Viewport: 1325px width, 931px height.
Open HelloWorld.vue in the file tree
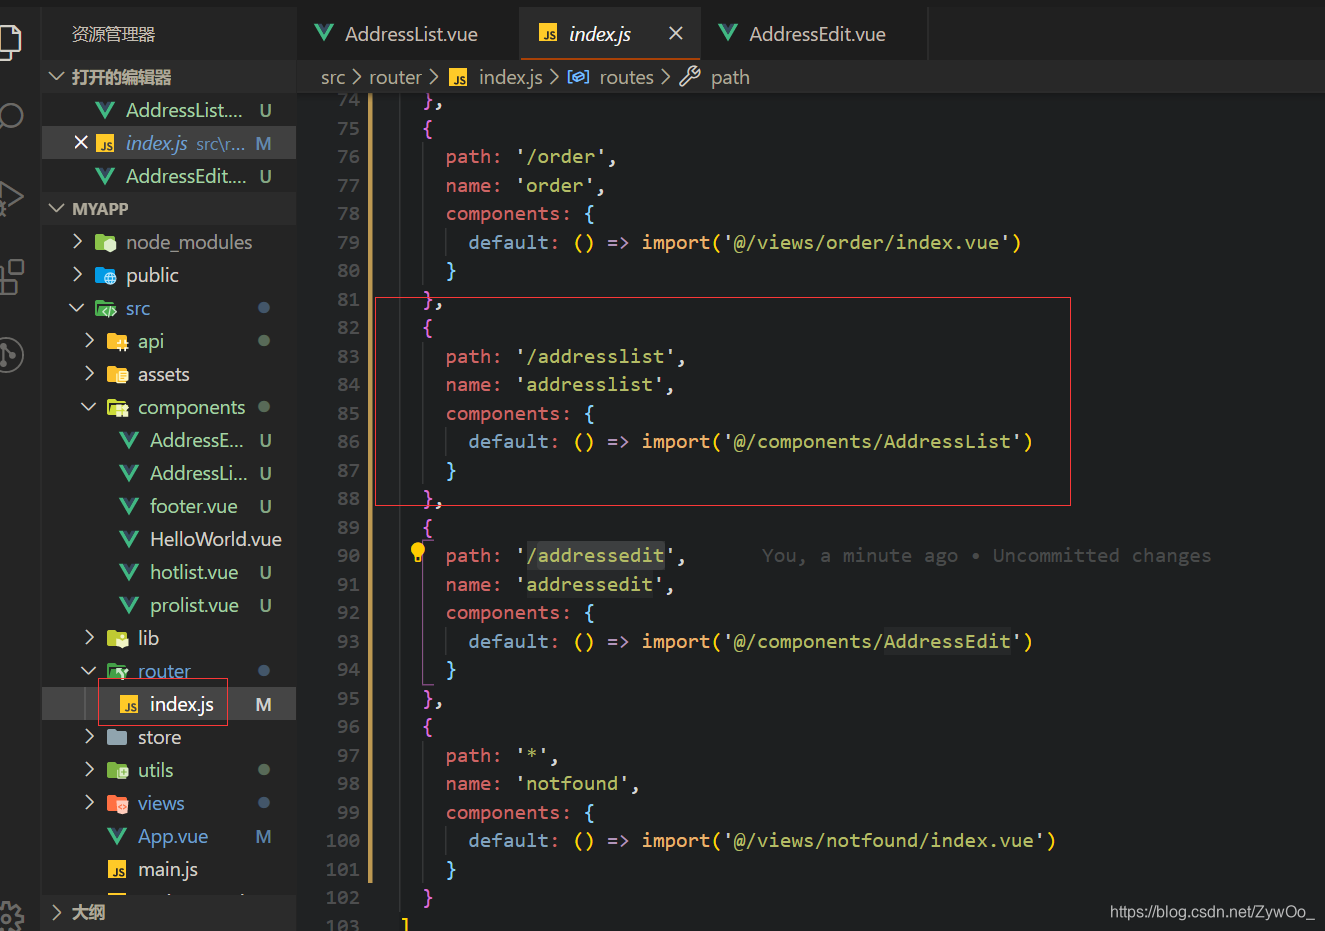pos(169,539)
